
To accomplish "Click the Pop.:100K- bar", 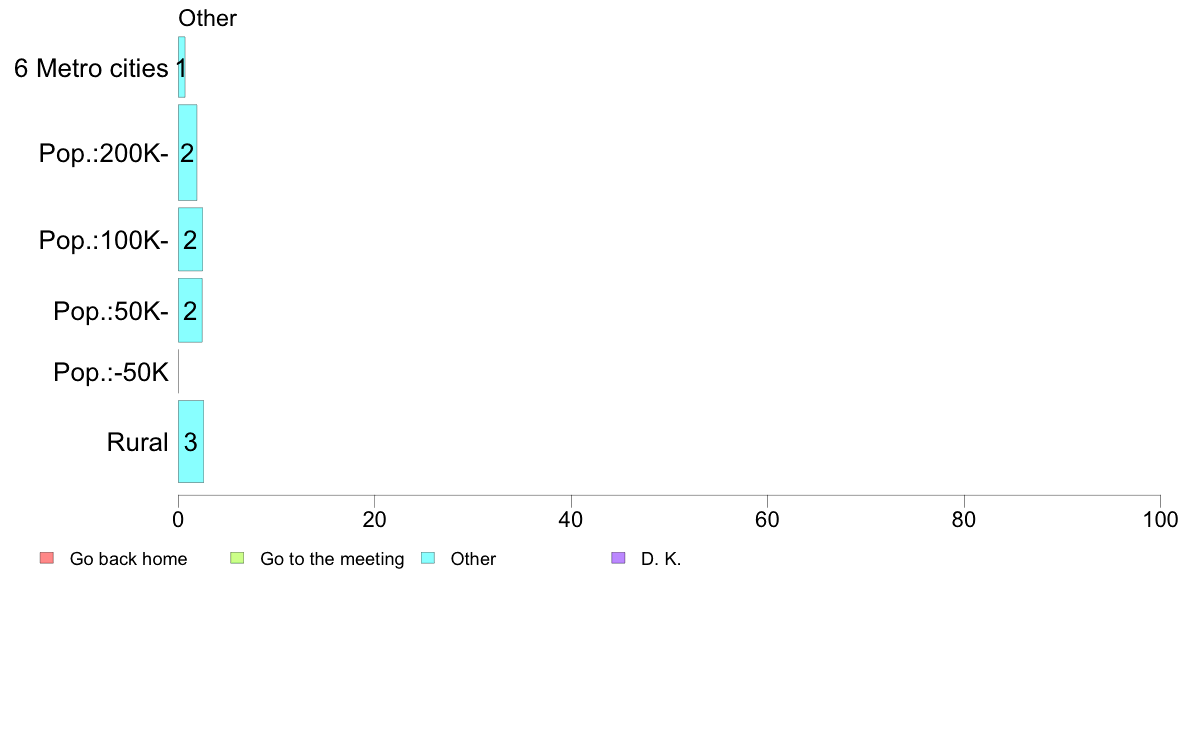I will click(x=190, y=240).
